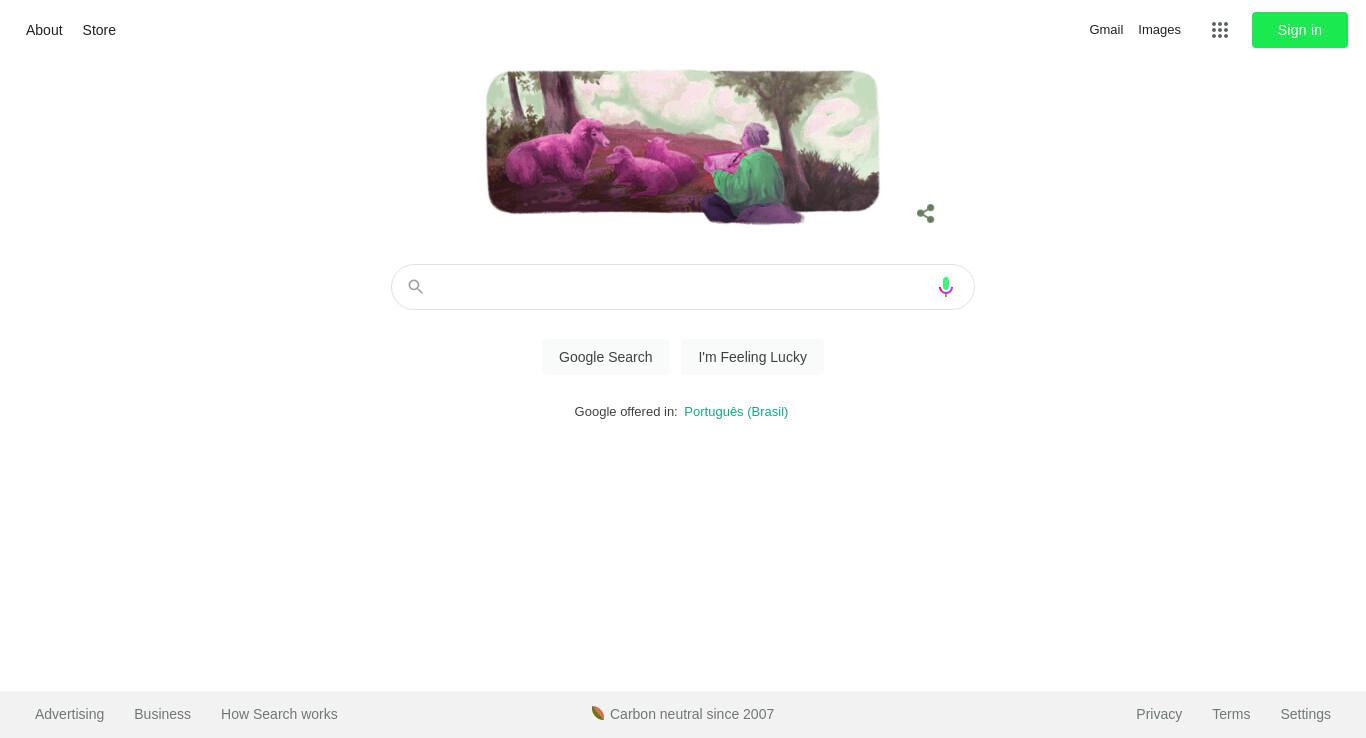Click the green Sign in button
The height and width of the screenshot is (738, 1366).
click(1299, 30)
